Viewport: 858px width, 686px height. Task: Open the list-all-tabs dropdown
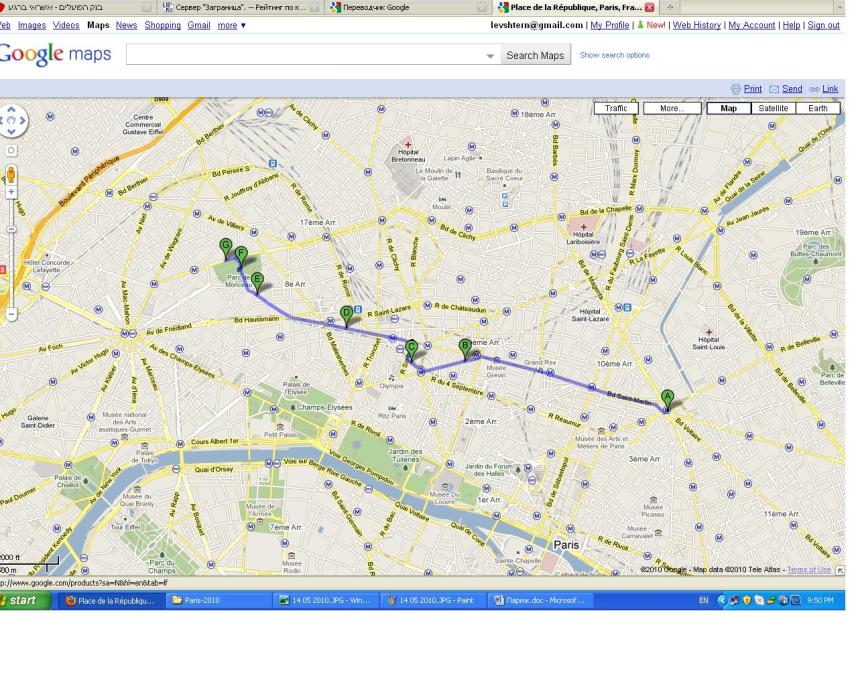click(840, 8)
